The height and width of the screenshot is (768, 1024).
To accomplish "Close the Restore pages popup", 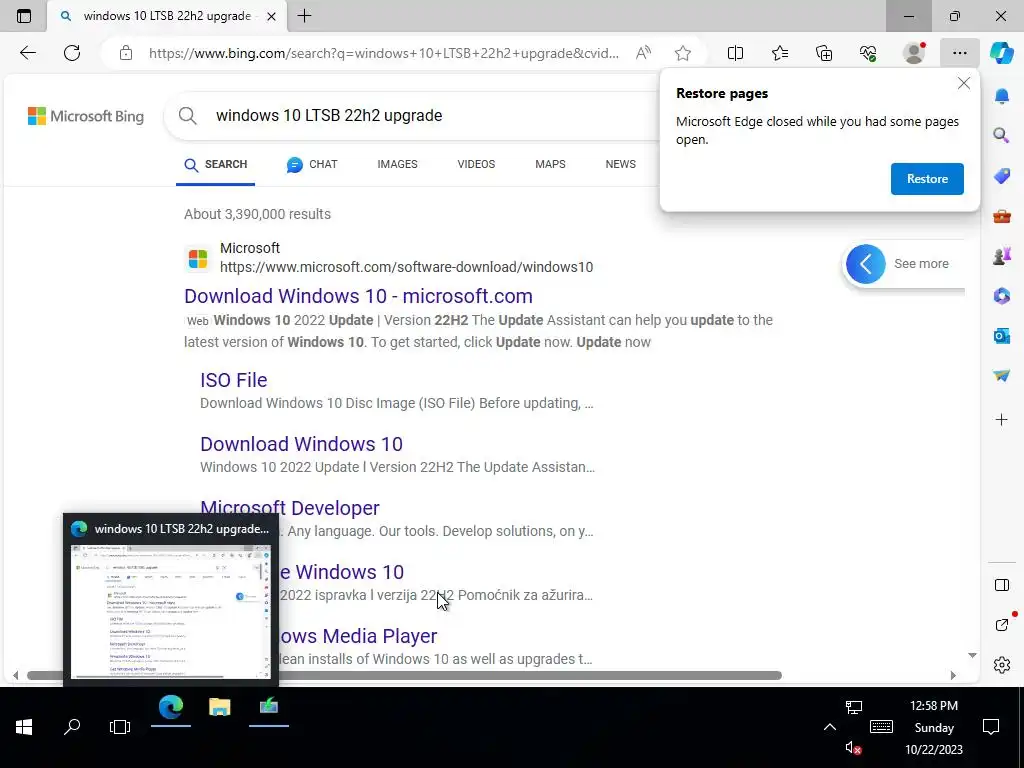I will [963, 84].
